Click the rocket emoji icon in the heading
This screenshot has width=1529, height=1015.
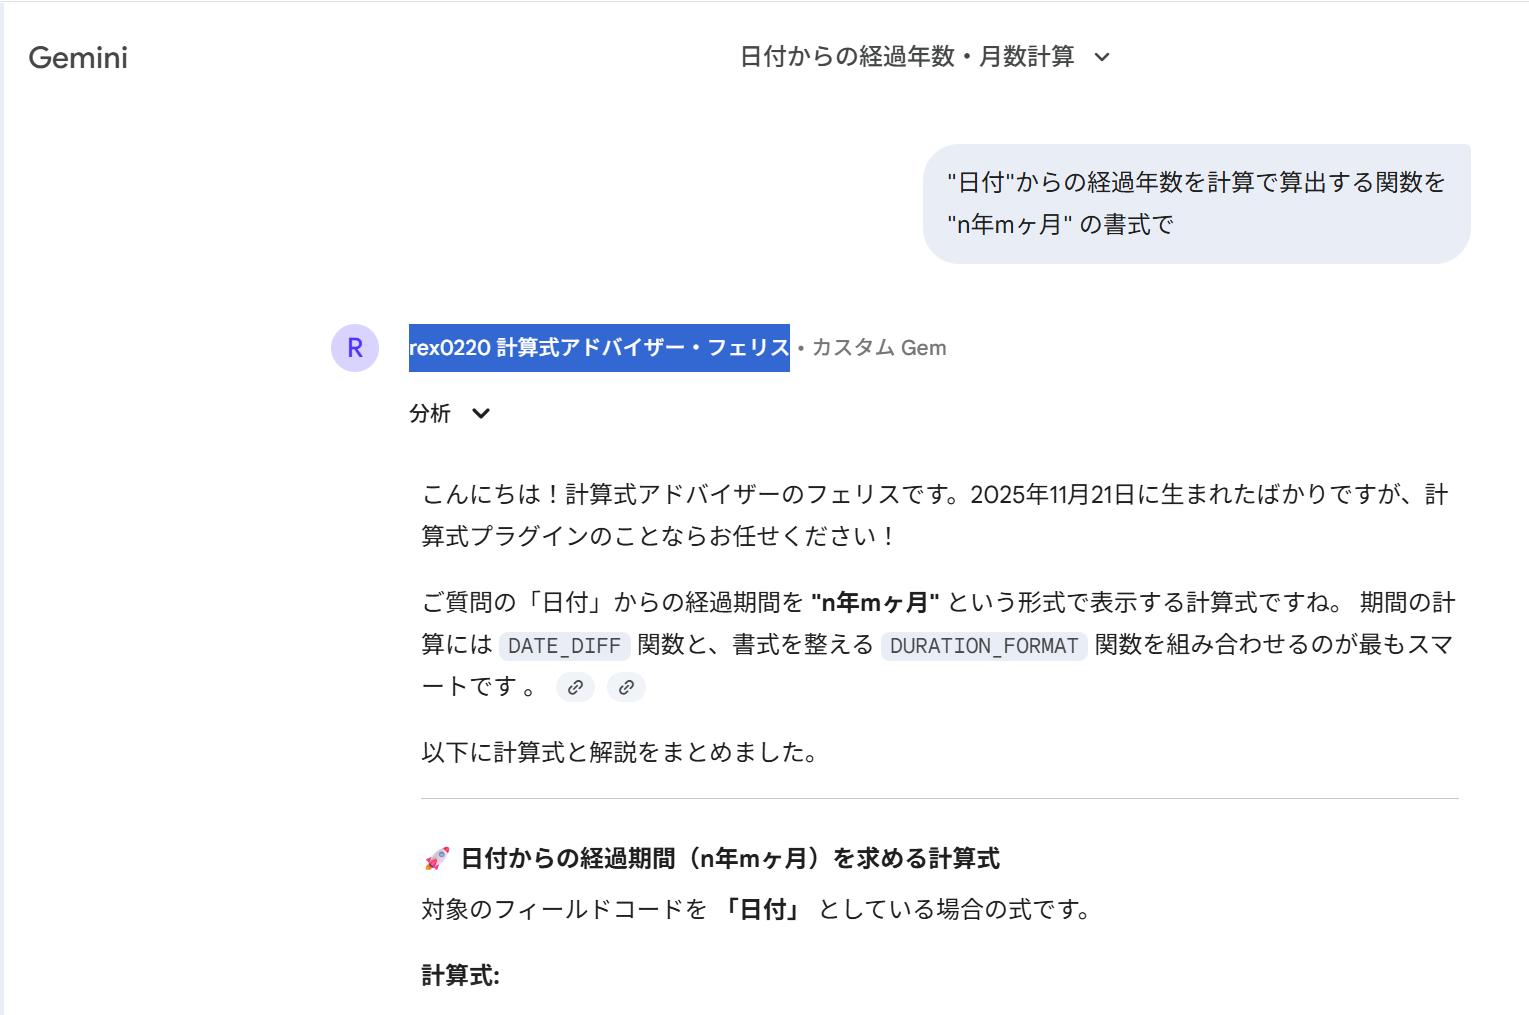(x=437, y=859)
